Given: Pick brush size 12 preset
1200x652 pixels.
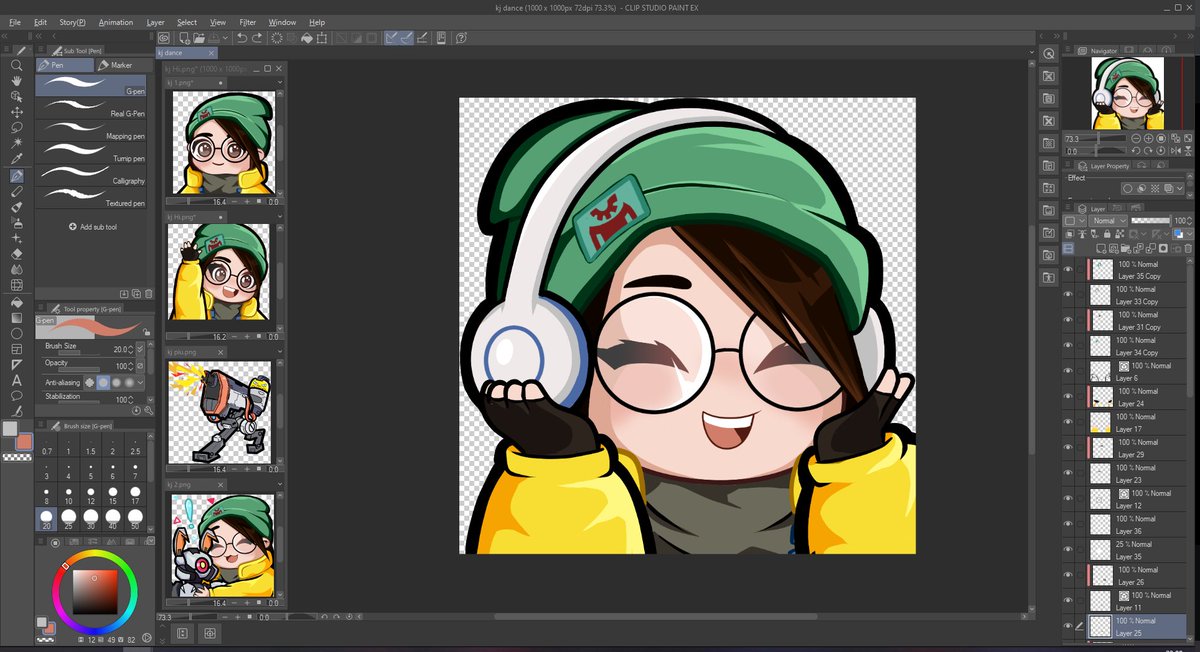Looking at the screenshot, I should [91, 495].
